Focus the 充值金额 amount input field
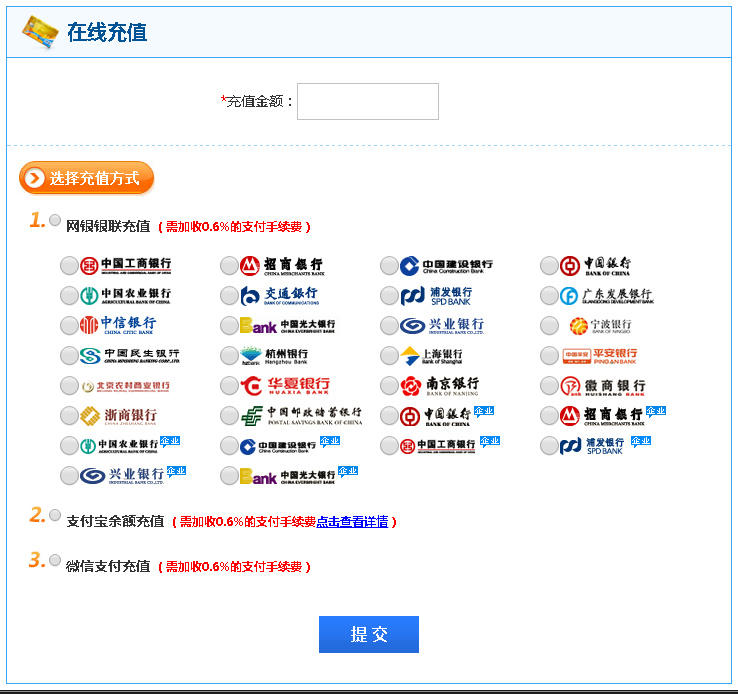This screenshot has height=694, width=738. pos(368,101)
